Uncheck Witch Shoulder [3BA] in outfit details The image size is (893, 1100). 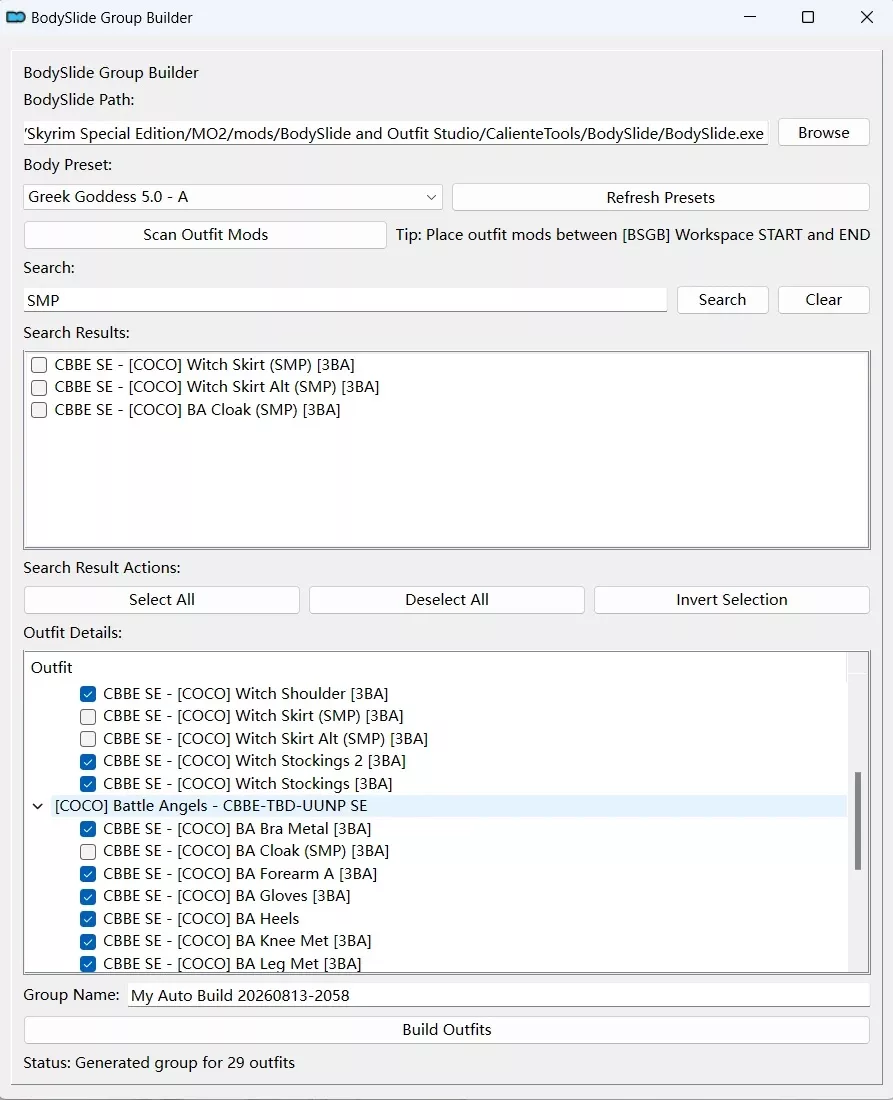tap(88, 694)
